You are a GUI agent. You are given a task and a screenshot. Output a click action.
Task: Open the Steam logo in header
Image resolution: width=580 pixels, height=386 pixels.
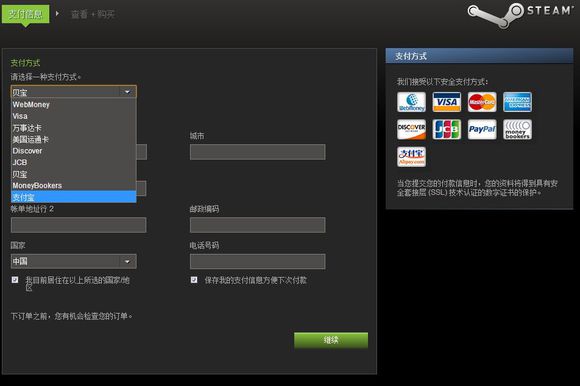pos(520,15)
